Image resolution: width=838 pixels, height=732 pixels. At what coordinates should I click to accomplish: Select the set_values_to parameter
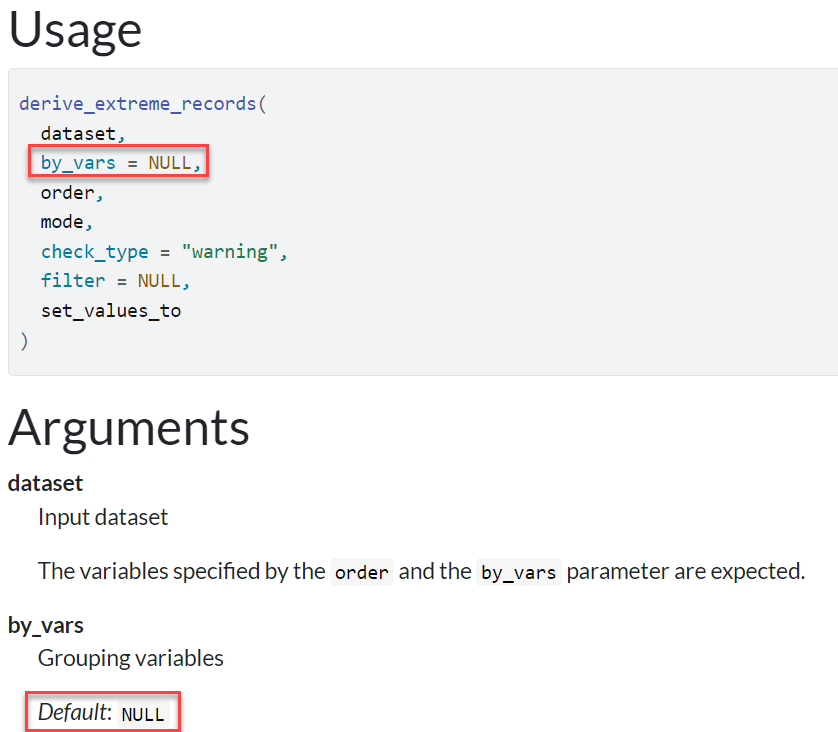click(x=111, y=310)
